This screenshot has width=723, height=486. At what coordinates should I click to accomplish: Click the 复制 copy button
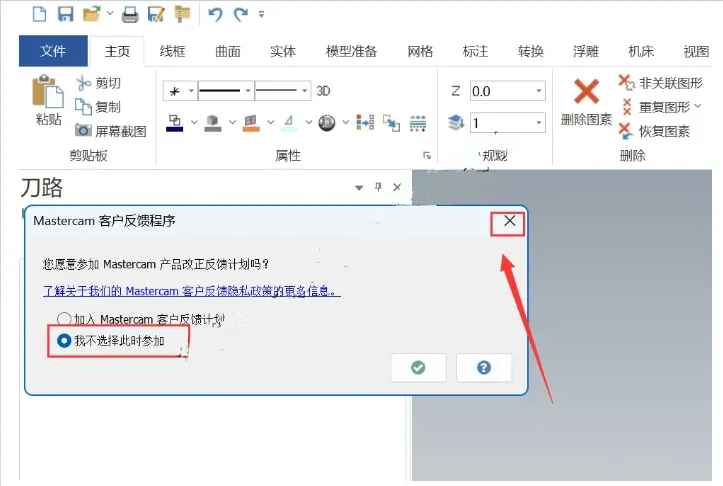[x=98, y=107]
